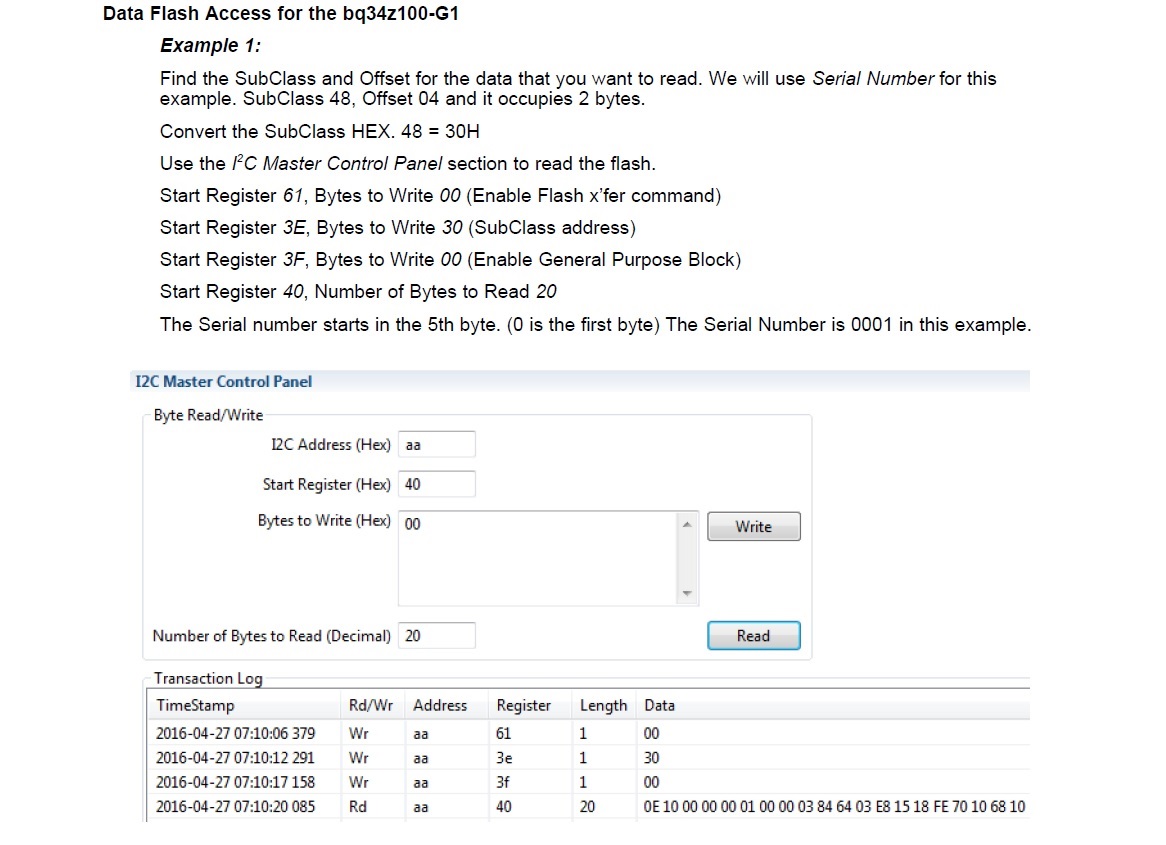Click the Data column header

(x=833, y=705)
